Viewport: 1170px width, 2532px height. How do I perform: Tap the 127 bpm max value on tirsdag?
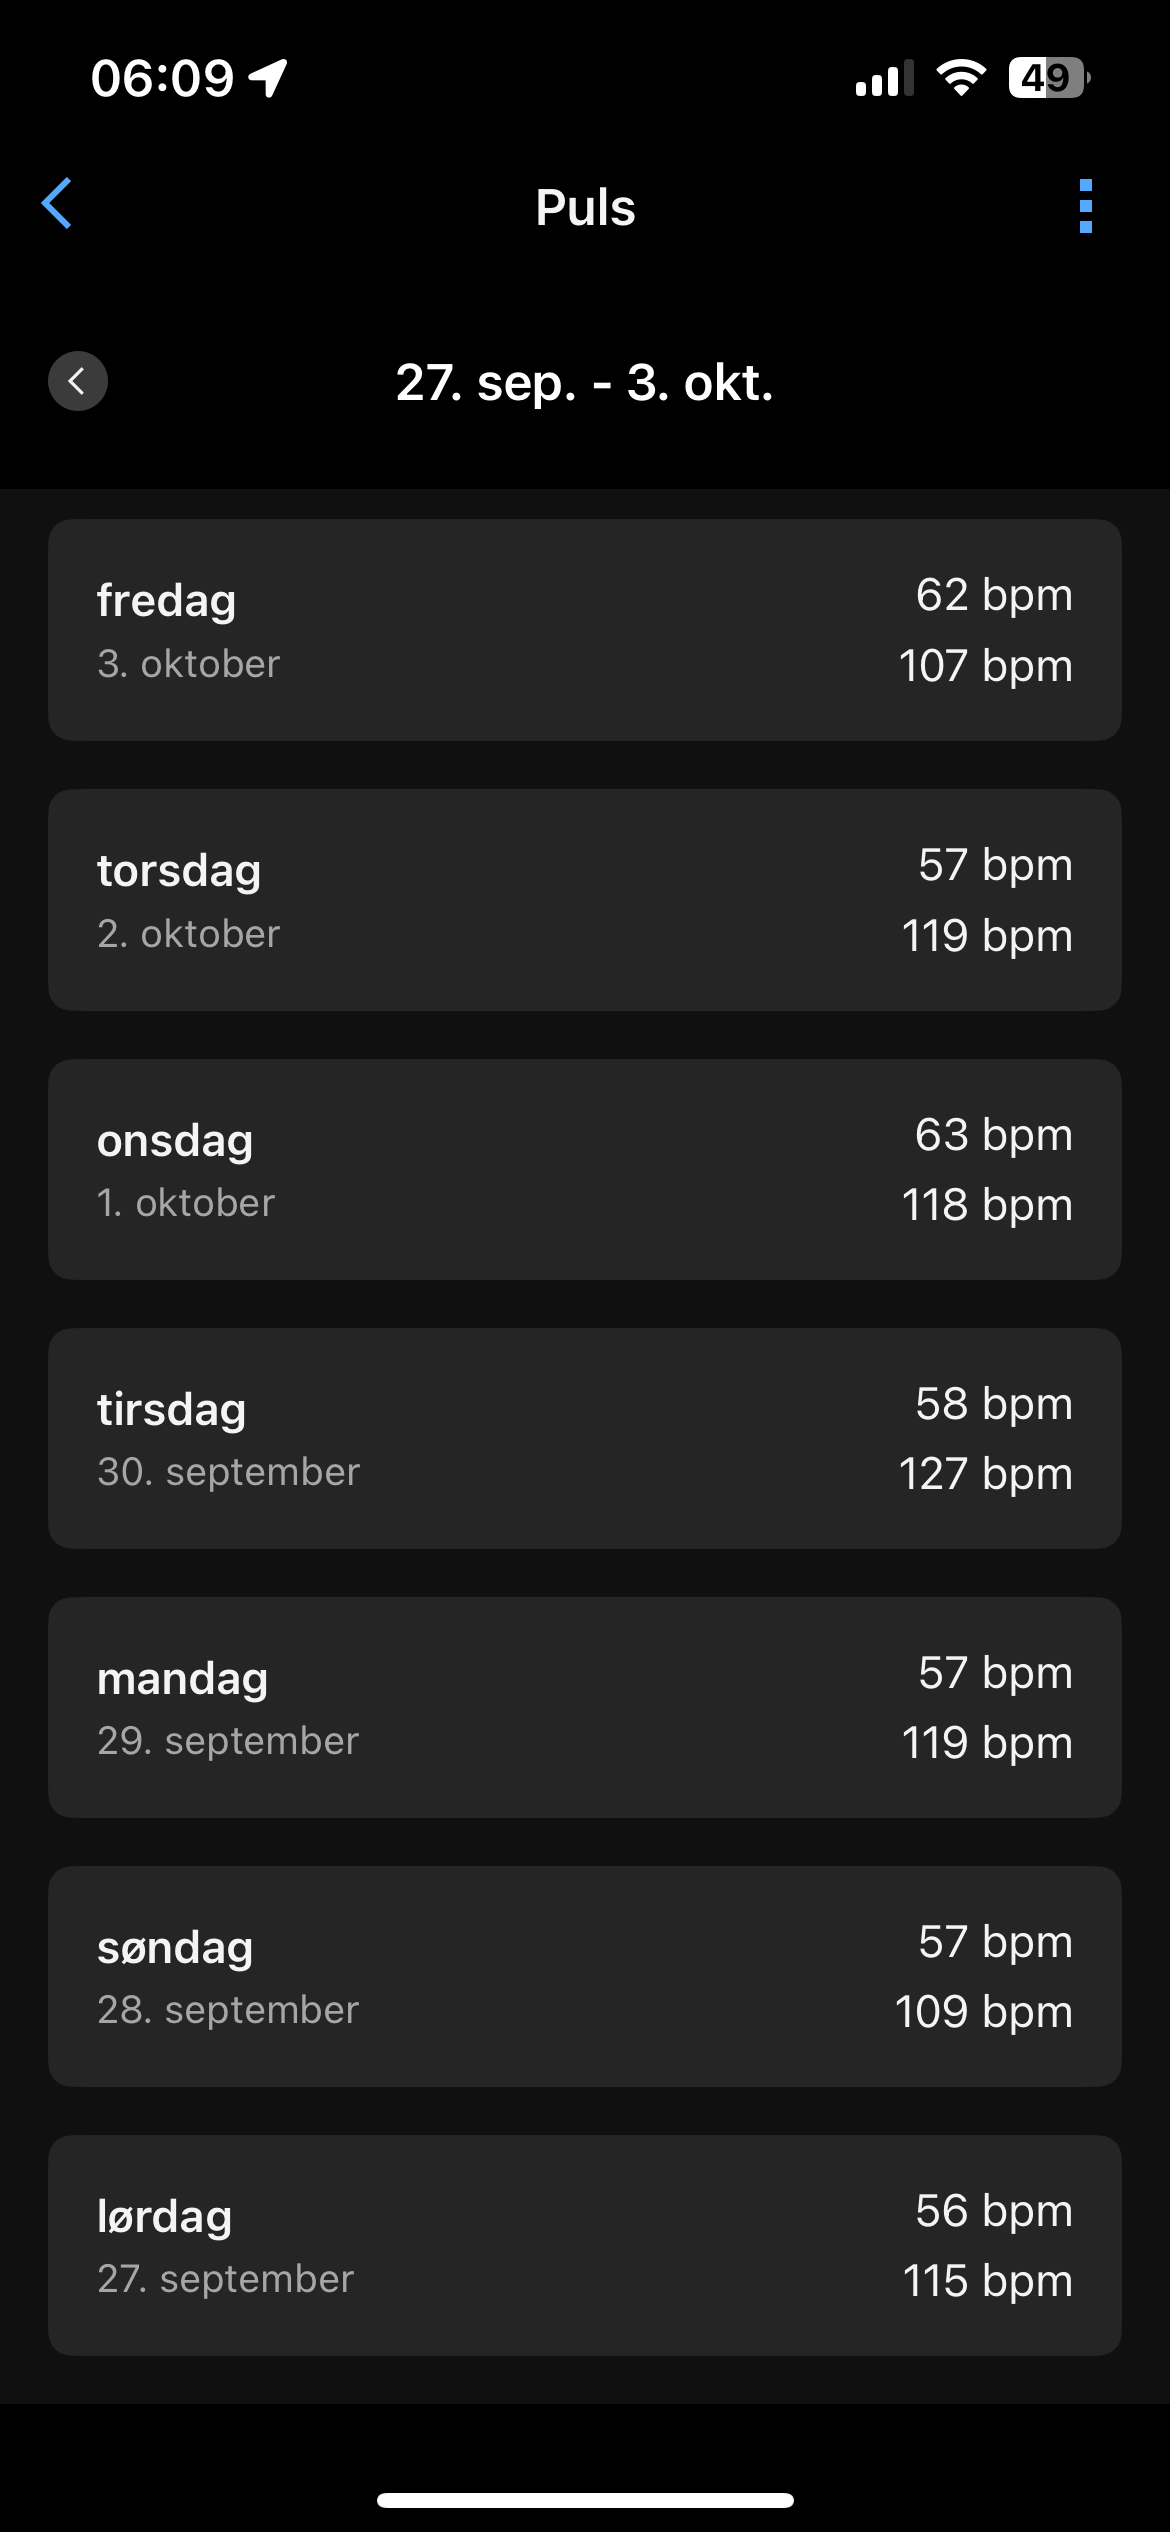(985, 1474)
